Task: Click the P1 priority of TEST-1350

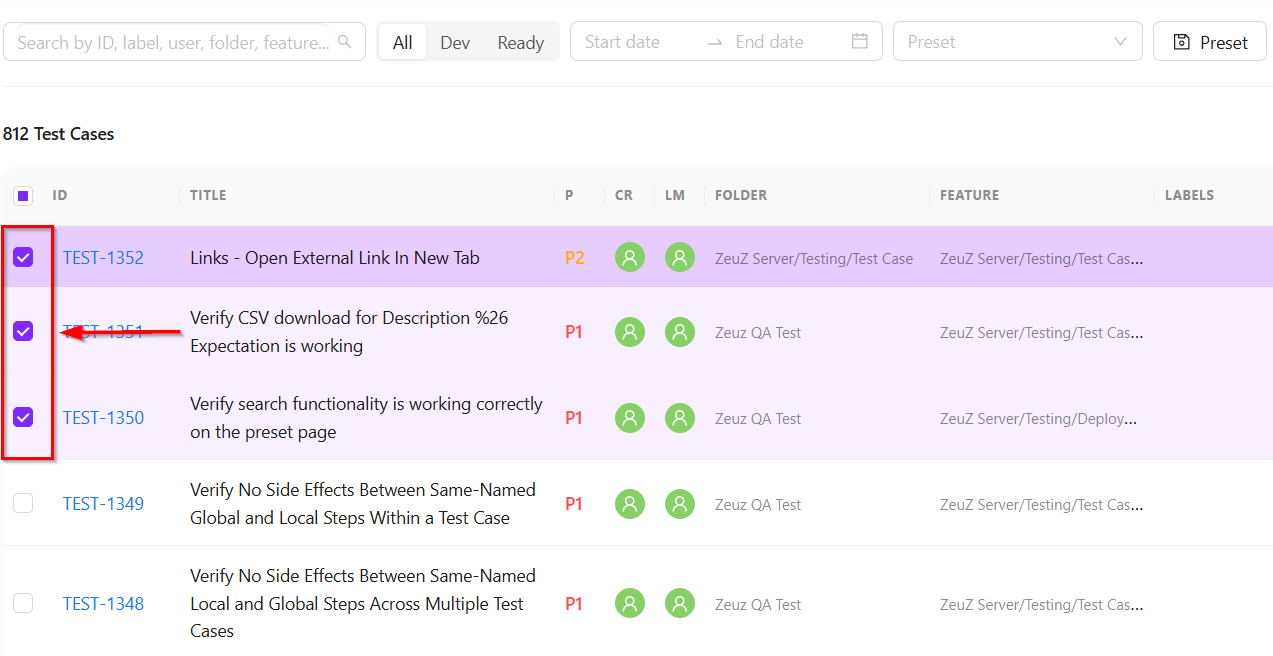Action: (573, 418)
